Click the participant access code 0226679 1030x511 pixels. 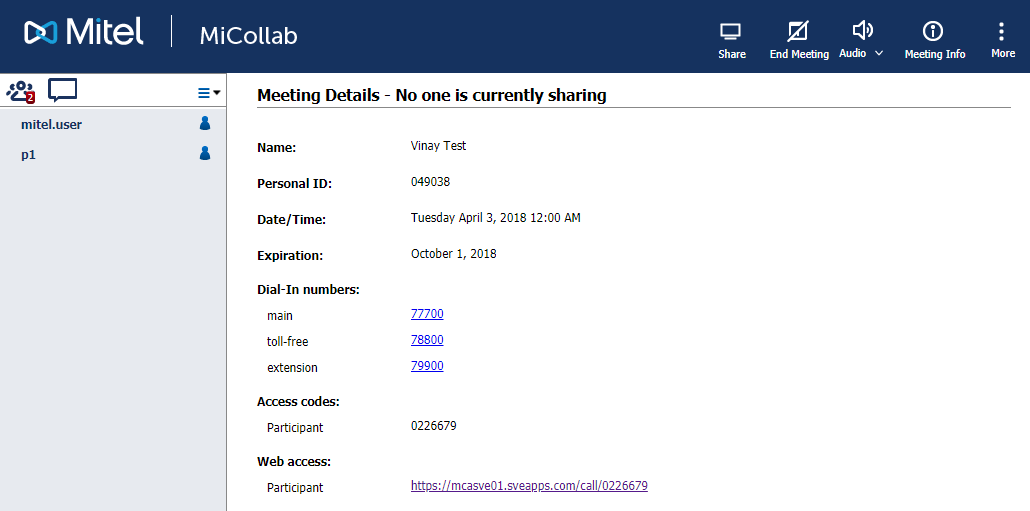pos(433,426)
